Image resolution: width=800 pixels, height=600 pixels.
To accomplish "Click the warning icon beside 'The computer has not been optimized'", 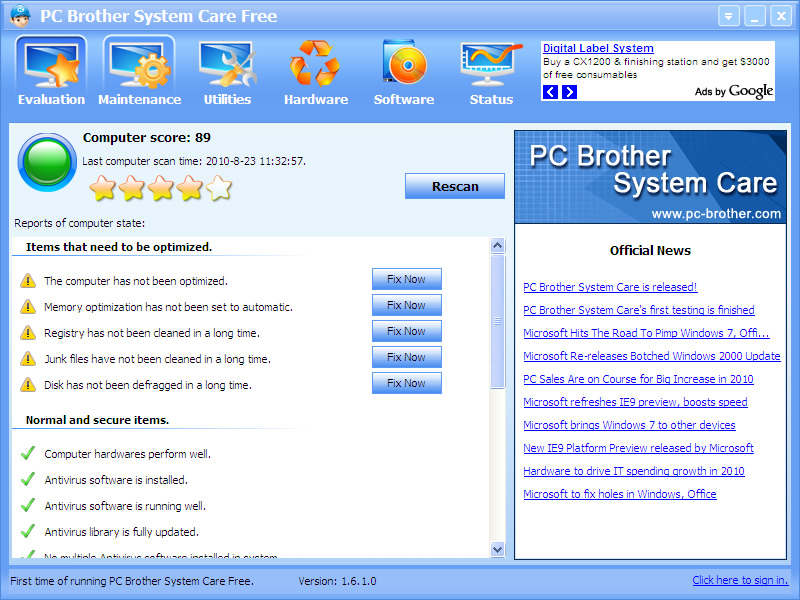I will click(x=28, y=281).
